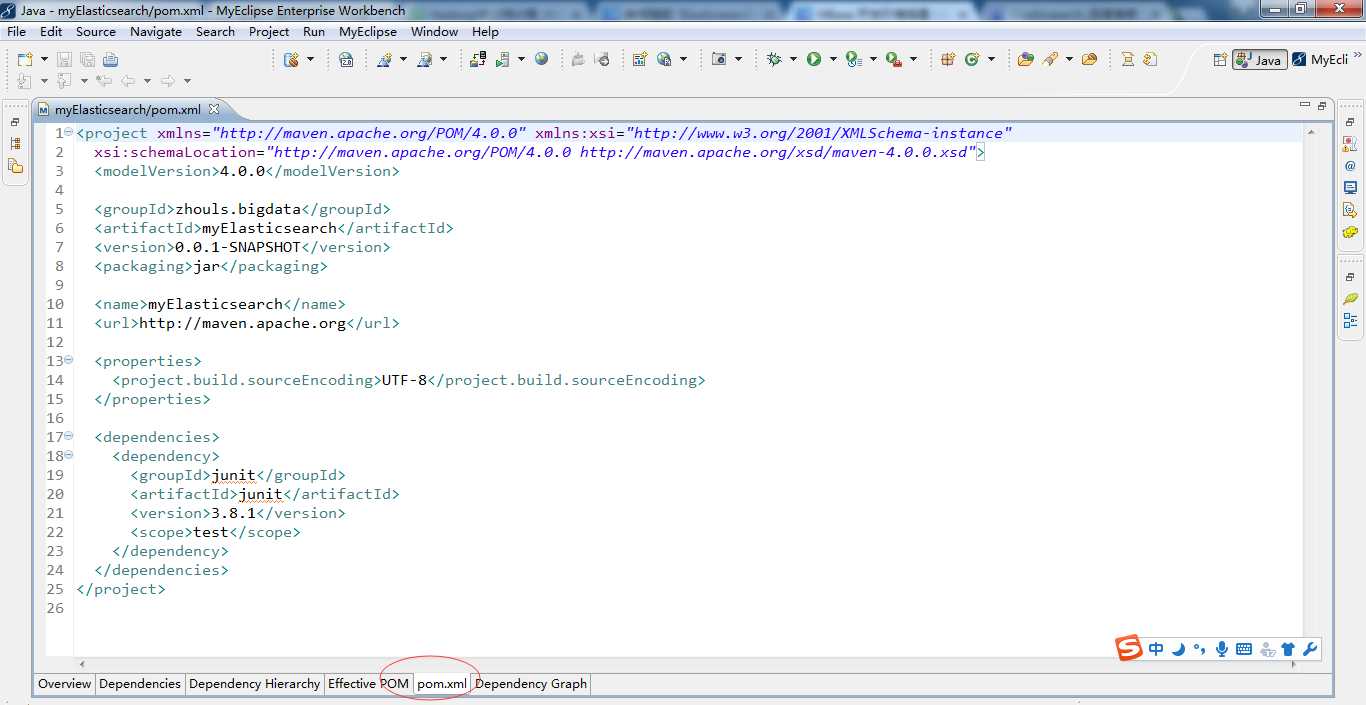This screenshot has height=705, width=1366.
Task: Click the Run Last Tool with toolbox icon
Action: pos(894,60)
